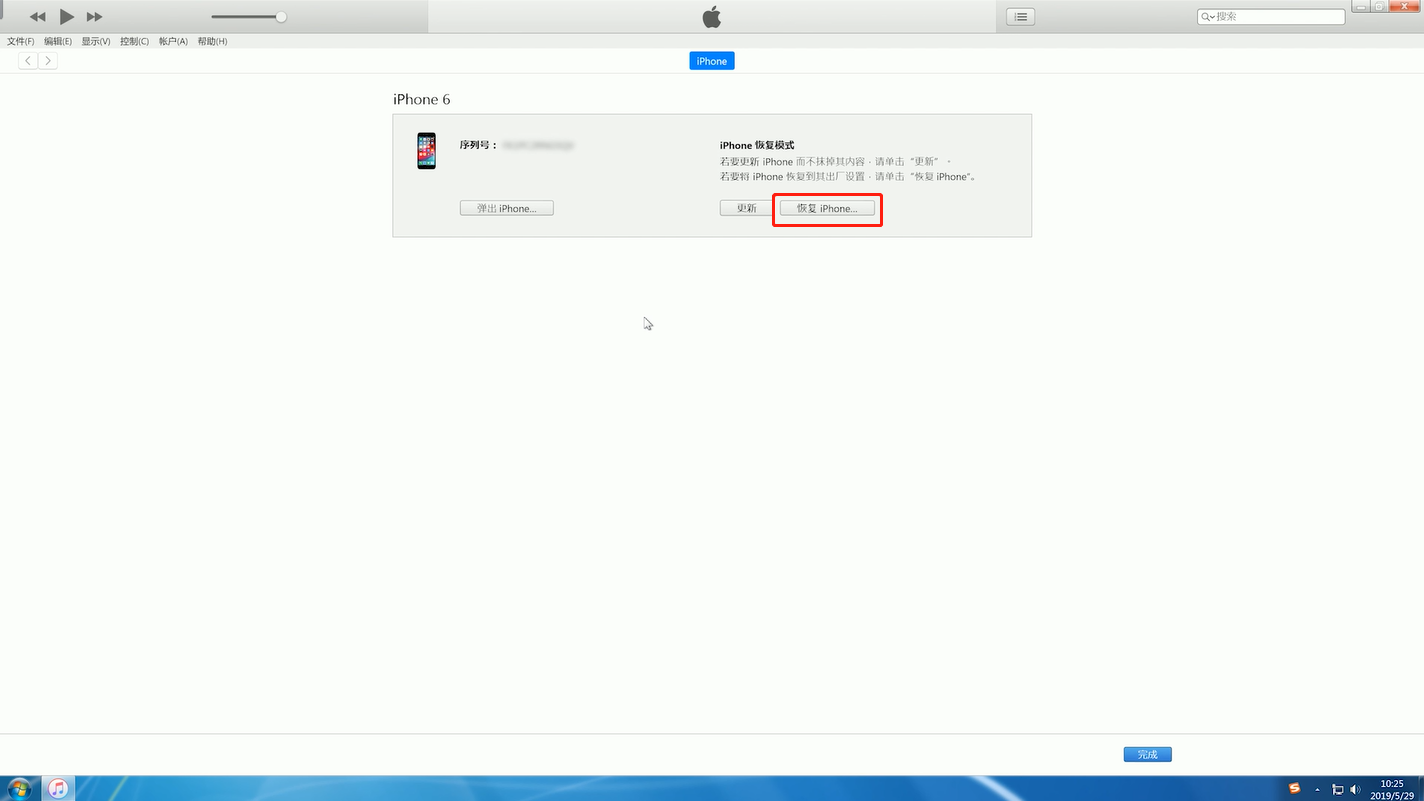Click the taskbar clock showing 10:25
The image size is (1424, 801).
1391,789
